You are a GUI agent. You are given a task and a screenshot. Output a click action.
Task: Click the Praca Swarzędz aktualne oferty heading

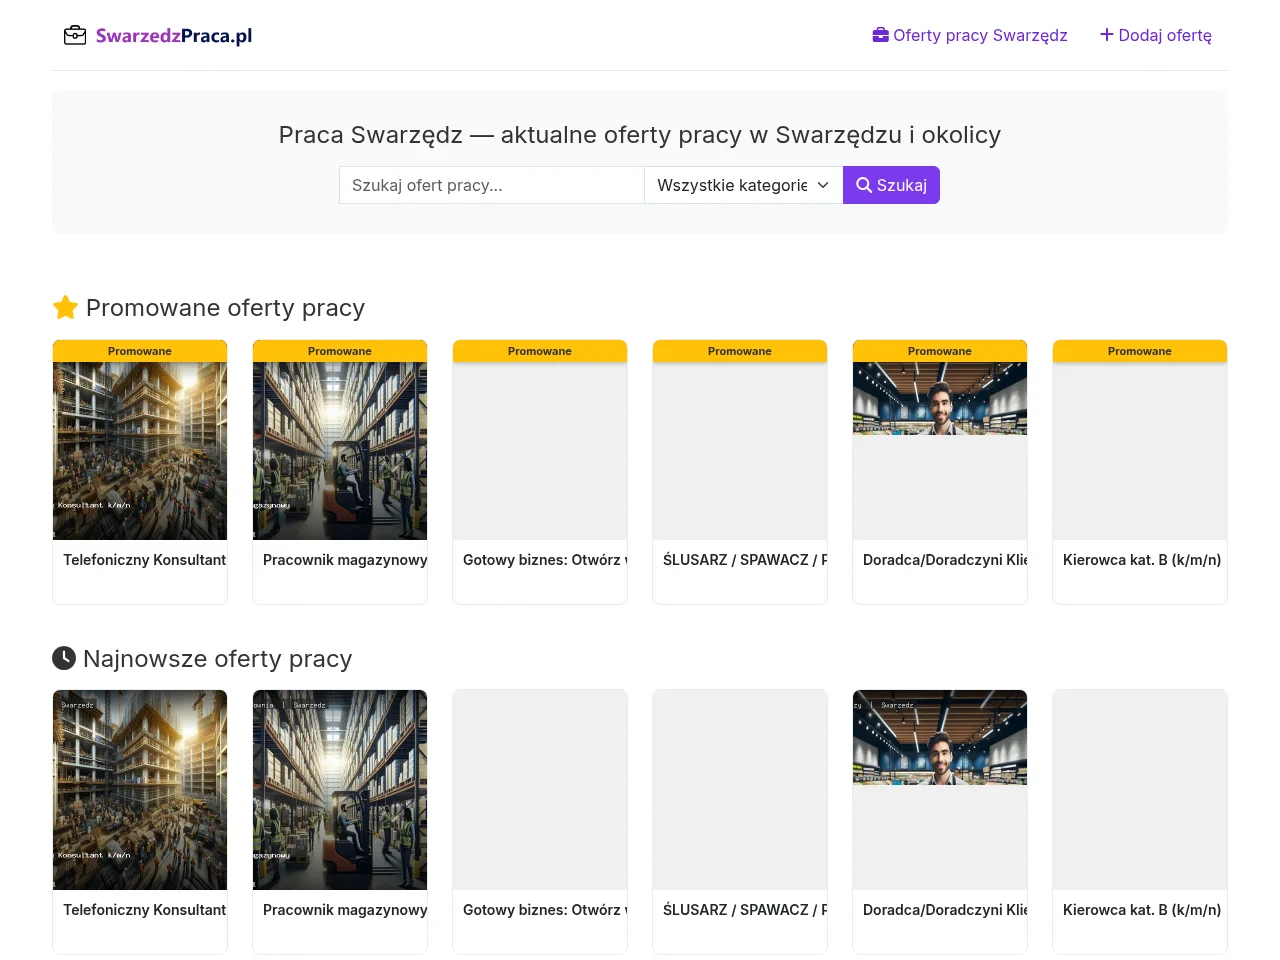click(x=640, y=135)
